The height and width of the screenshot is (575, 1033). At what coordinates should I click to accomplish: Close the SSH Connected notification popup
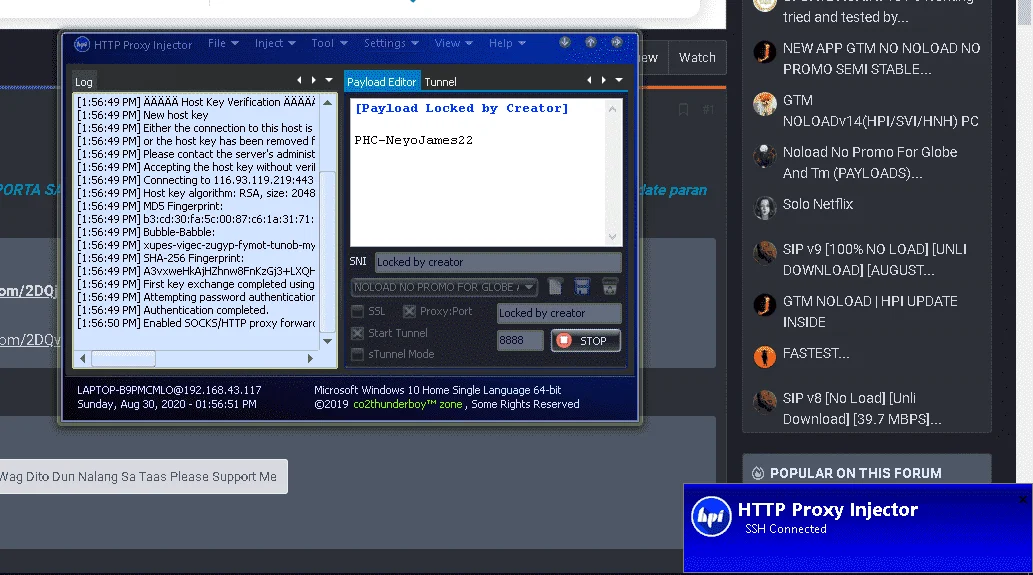pyautogui.click(x=1023, y=500)
